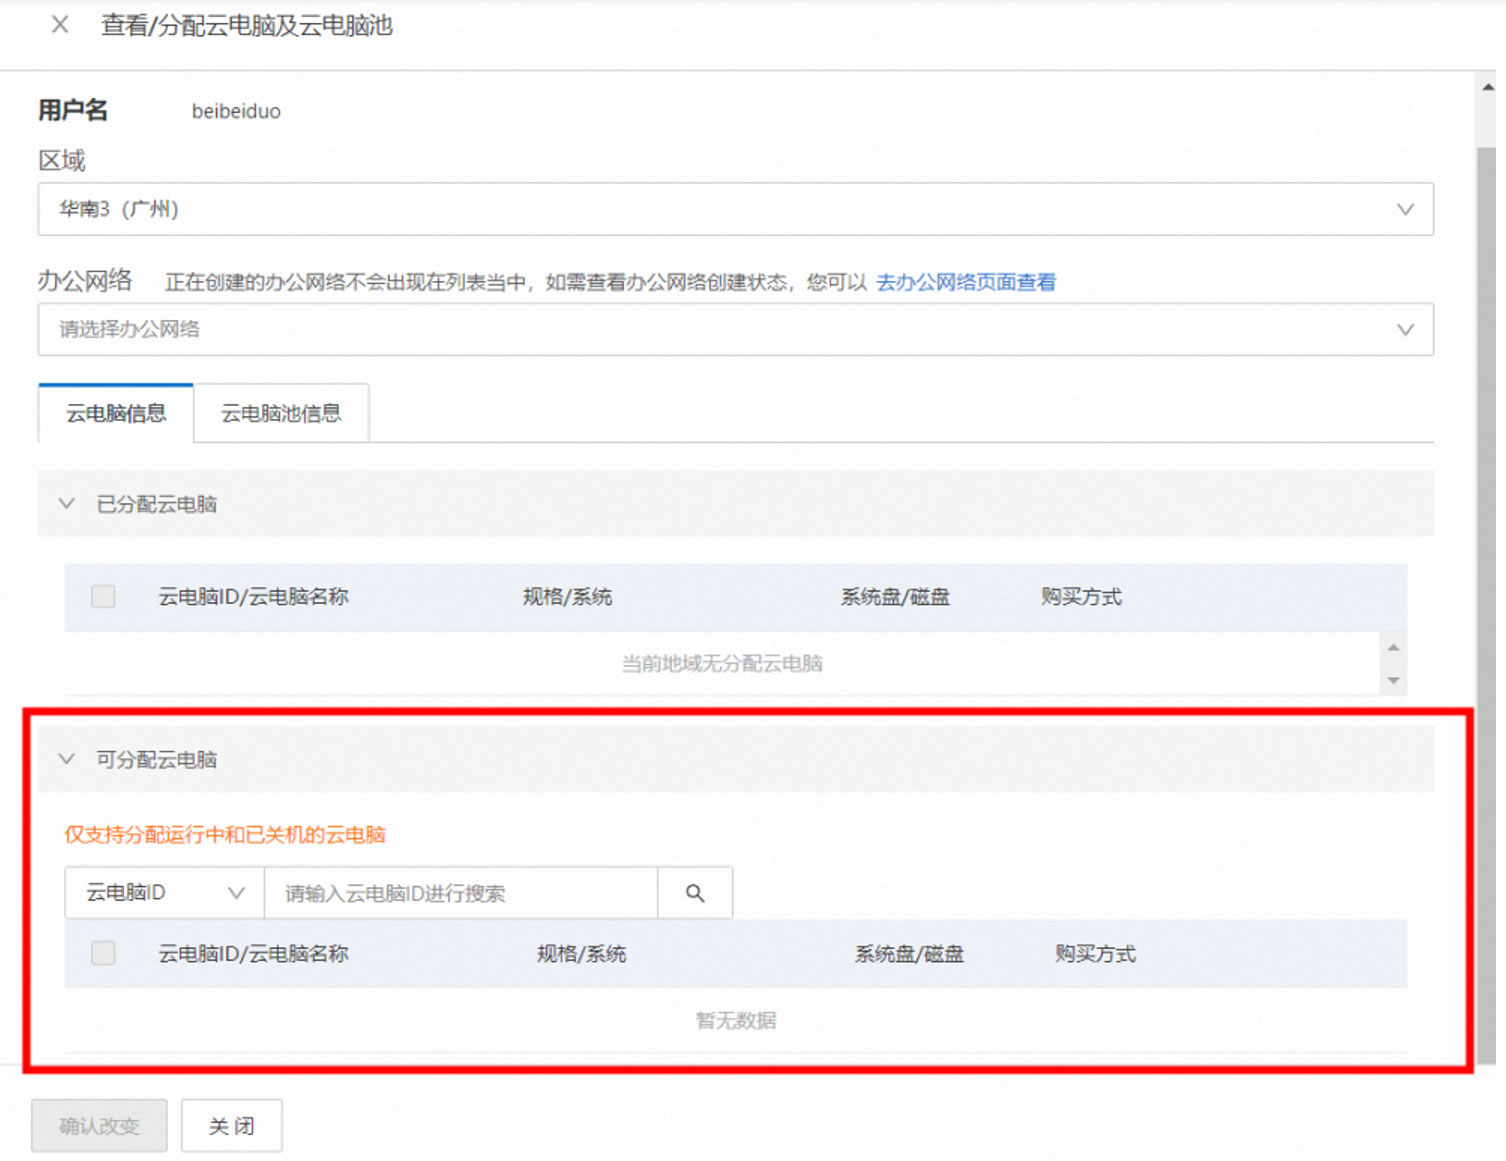Click the orange 仅支持分配运行中和已关机的云电脑 notice
This screenshot has height=1161, width=1506.
tap(225, 835)
